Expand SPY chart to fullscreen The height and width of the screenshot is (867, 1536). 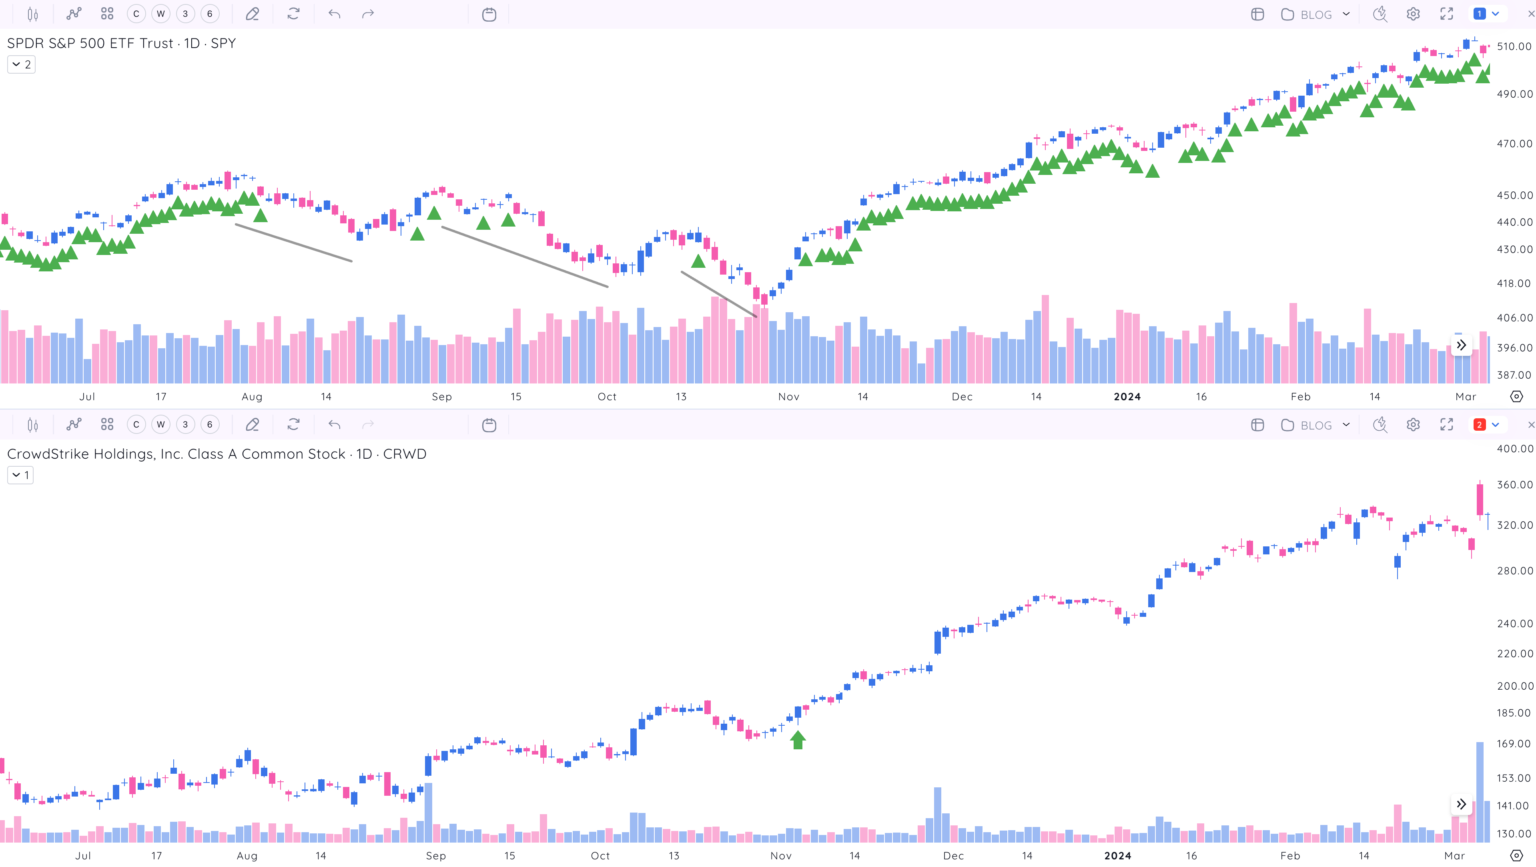pyautogui.click(x=1446, y=14)
